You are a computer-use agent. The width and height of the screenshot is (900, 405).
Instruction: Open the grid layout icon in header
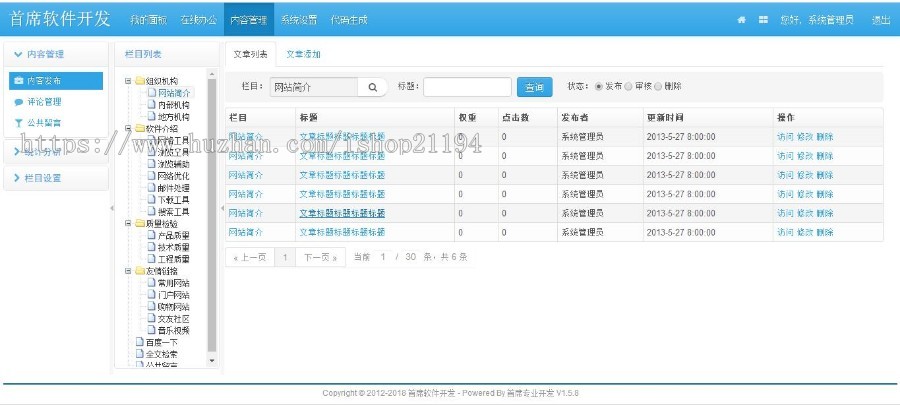pos(763,20)
